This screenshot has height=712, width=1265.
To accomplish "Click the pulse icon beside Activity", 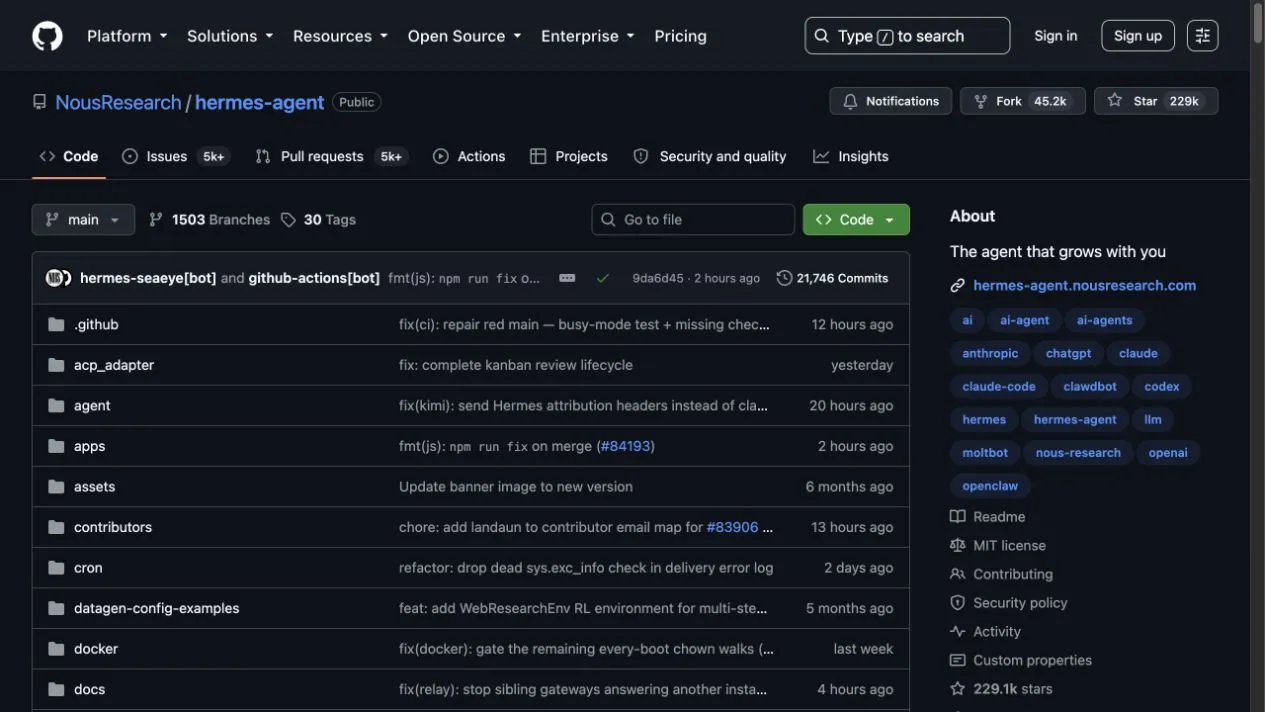I will (957, 632).
